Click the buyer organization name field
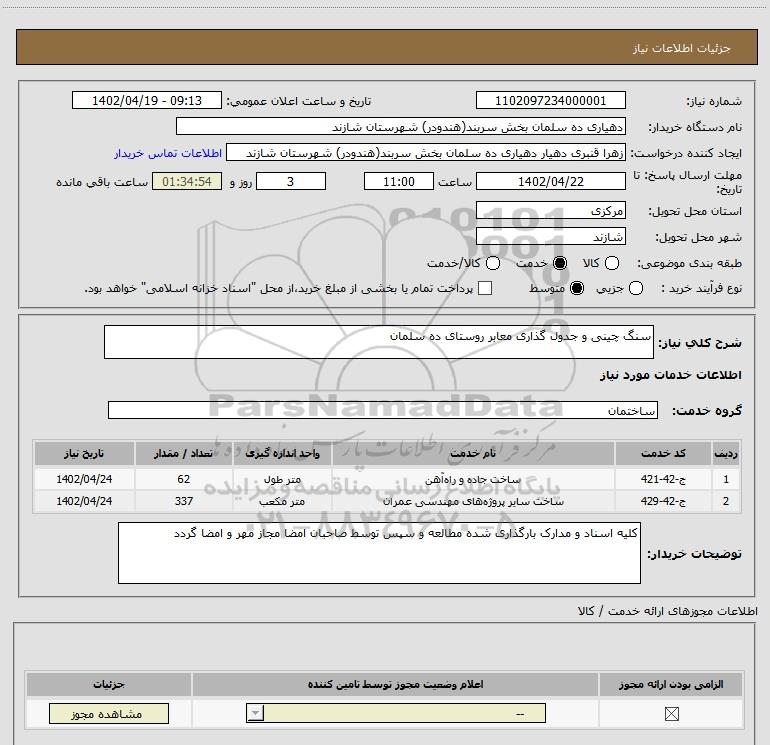 point(401,127)
